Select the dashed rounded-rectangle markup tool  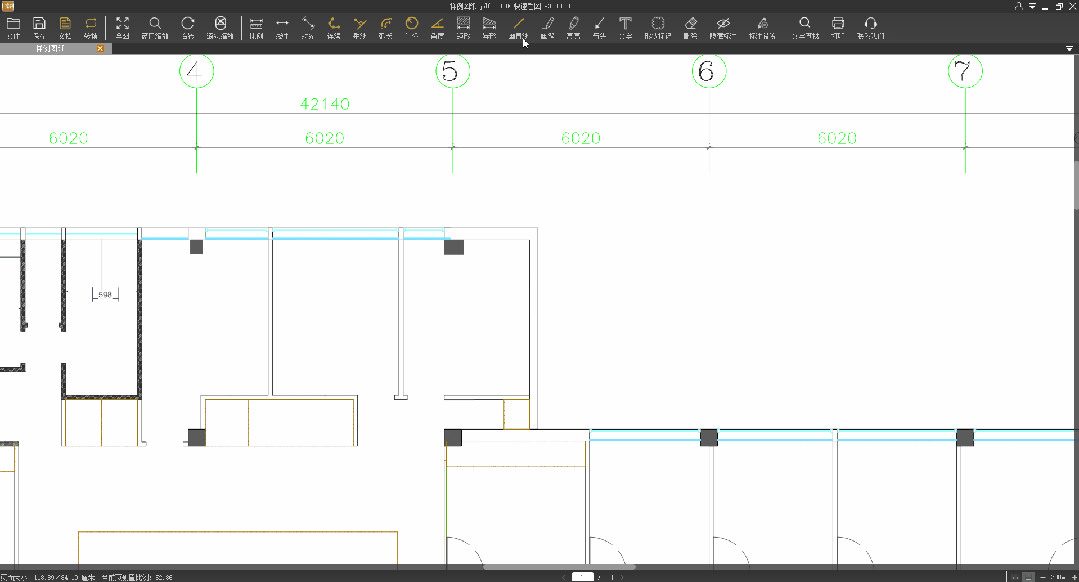pos(658,28)
